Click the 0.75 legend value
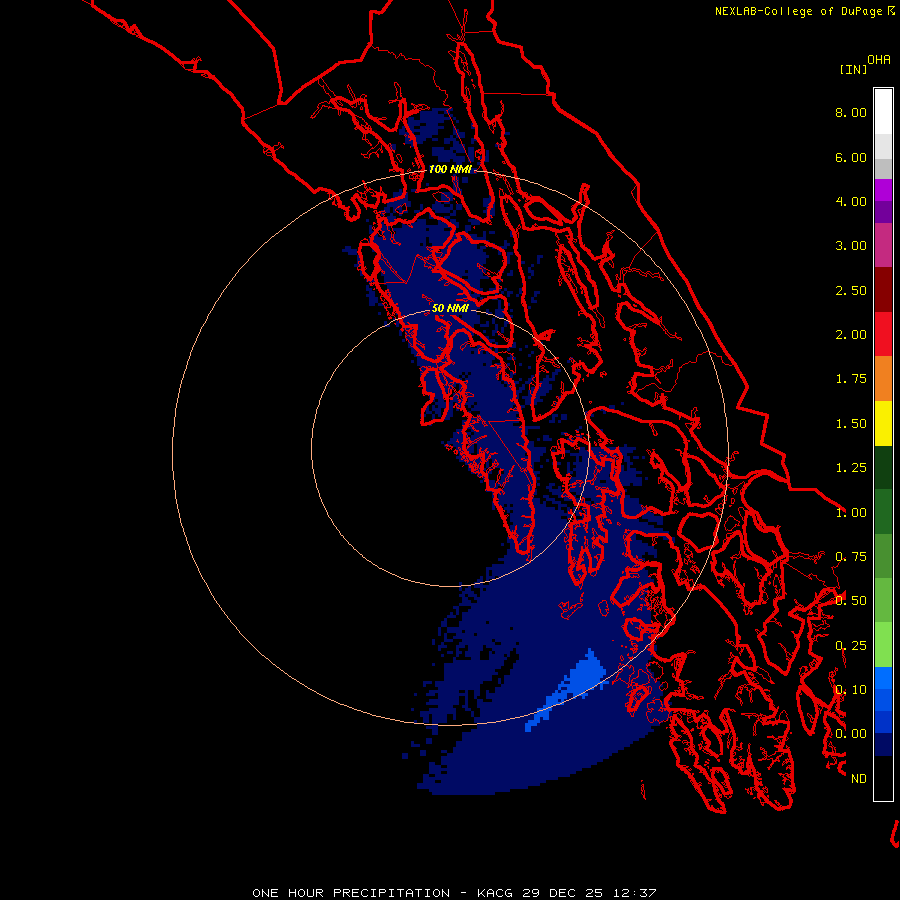 851,557
